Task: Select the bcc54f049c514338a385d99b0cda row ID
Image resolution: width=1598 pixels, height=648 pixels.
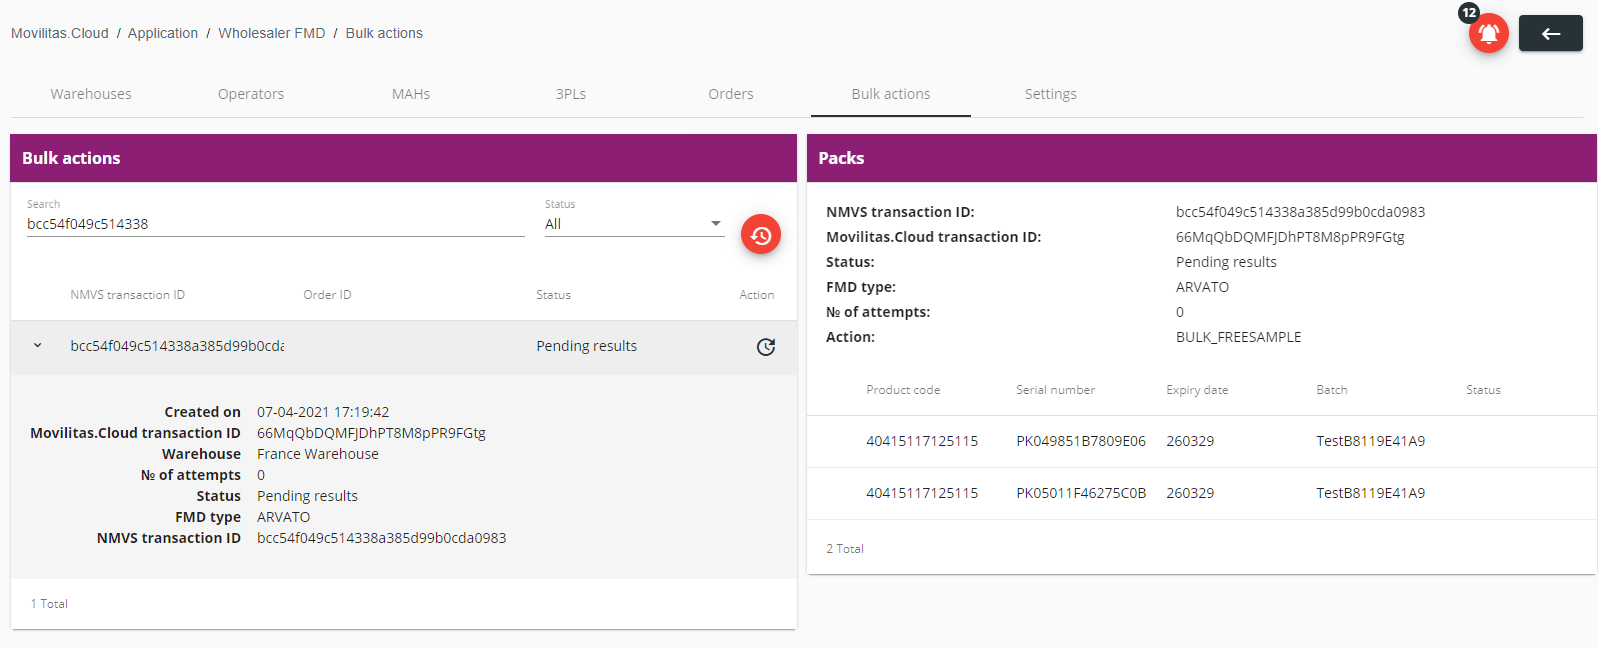Action: click(x=177, y=346)
